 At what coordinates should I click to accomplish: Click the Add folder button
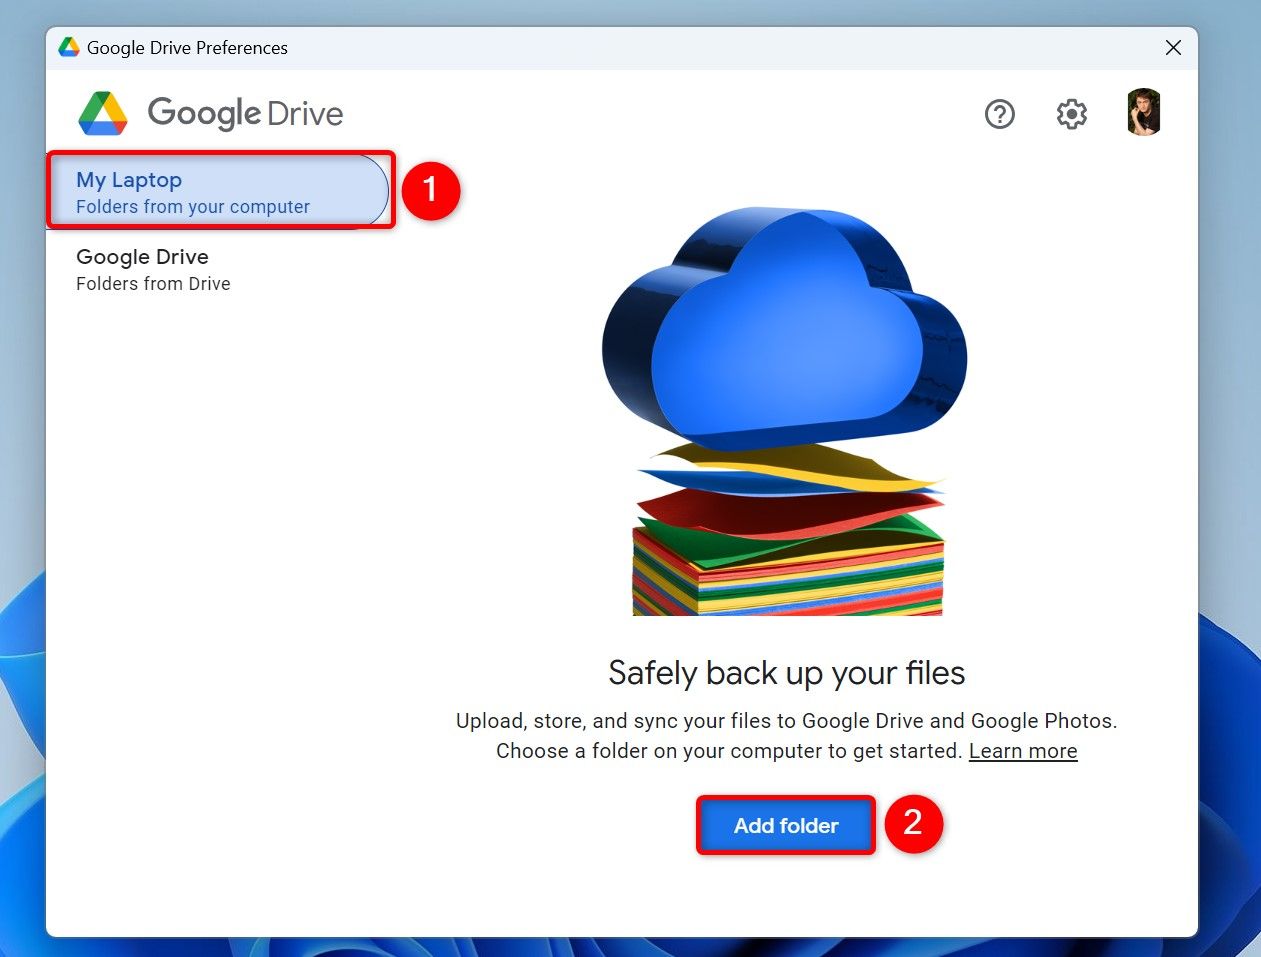coord(786,825)
